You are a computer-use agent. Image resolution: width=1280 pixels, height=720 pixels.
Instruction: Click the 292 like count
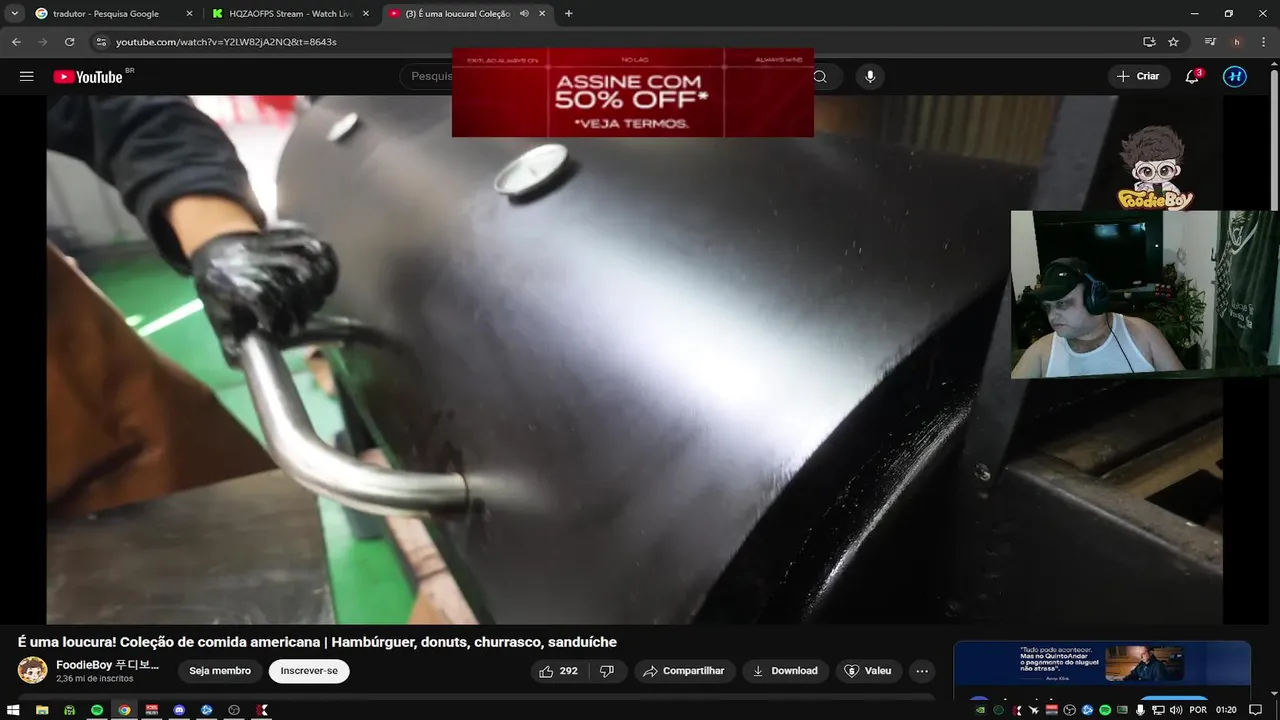569,671
